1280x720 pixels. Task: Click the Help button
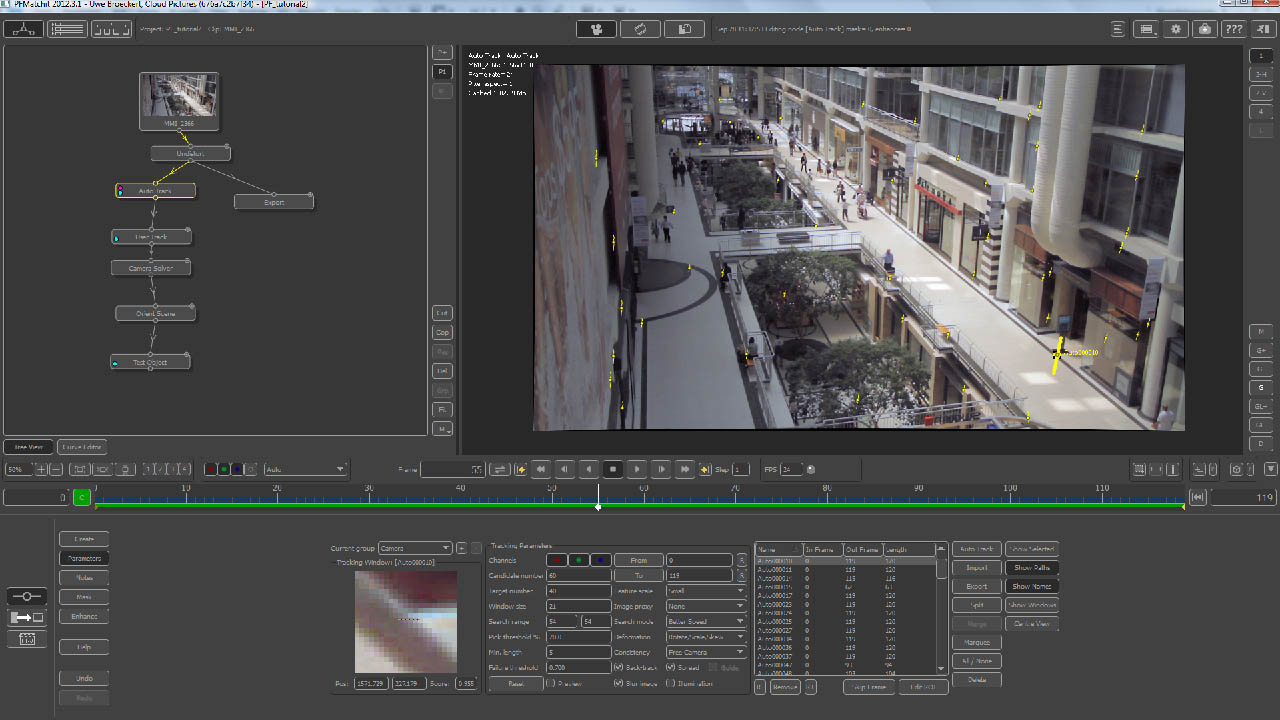84,647
